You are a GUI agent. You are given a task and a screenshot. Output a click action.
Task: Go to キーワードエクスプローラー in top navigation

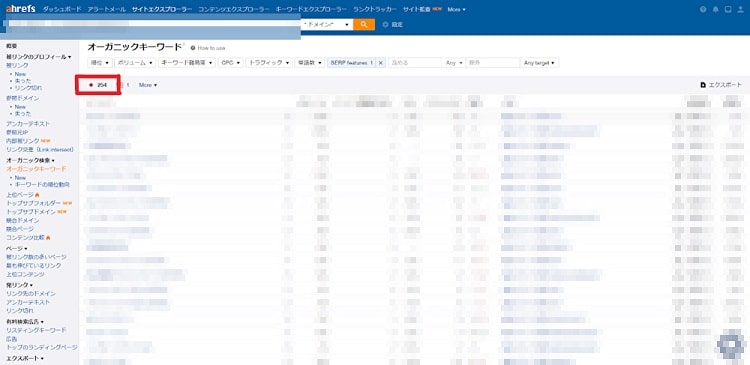click(311, 9)
